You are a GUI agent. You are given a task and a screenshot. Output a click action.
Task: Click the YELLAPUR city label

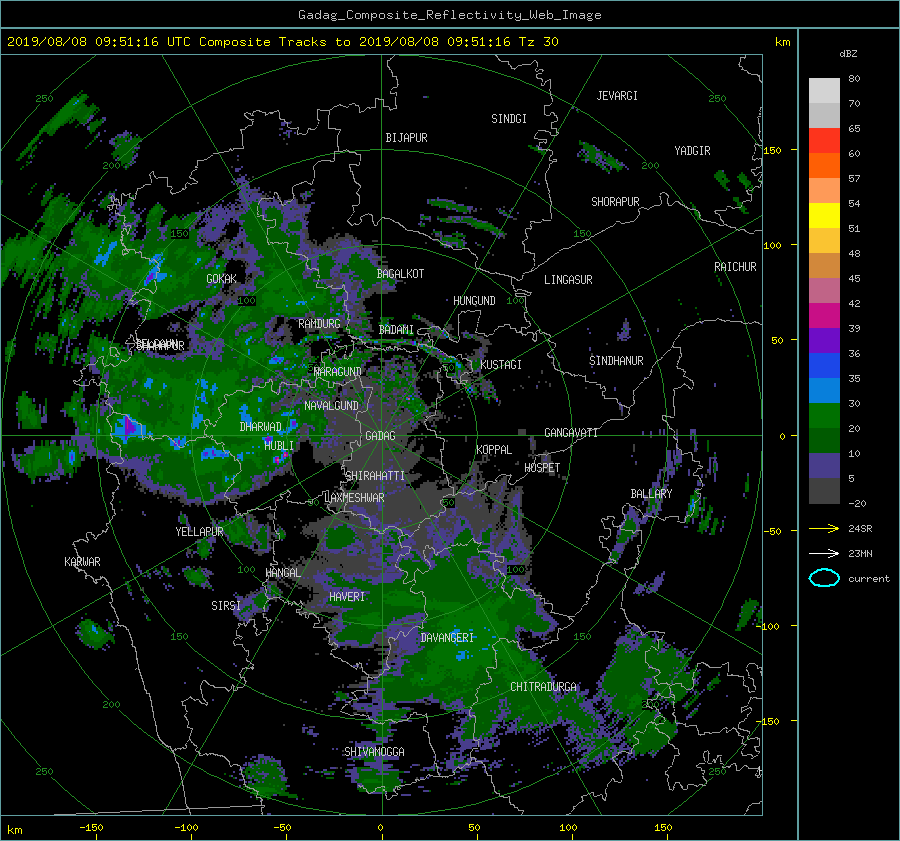[x=199, y=532]
